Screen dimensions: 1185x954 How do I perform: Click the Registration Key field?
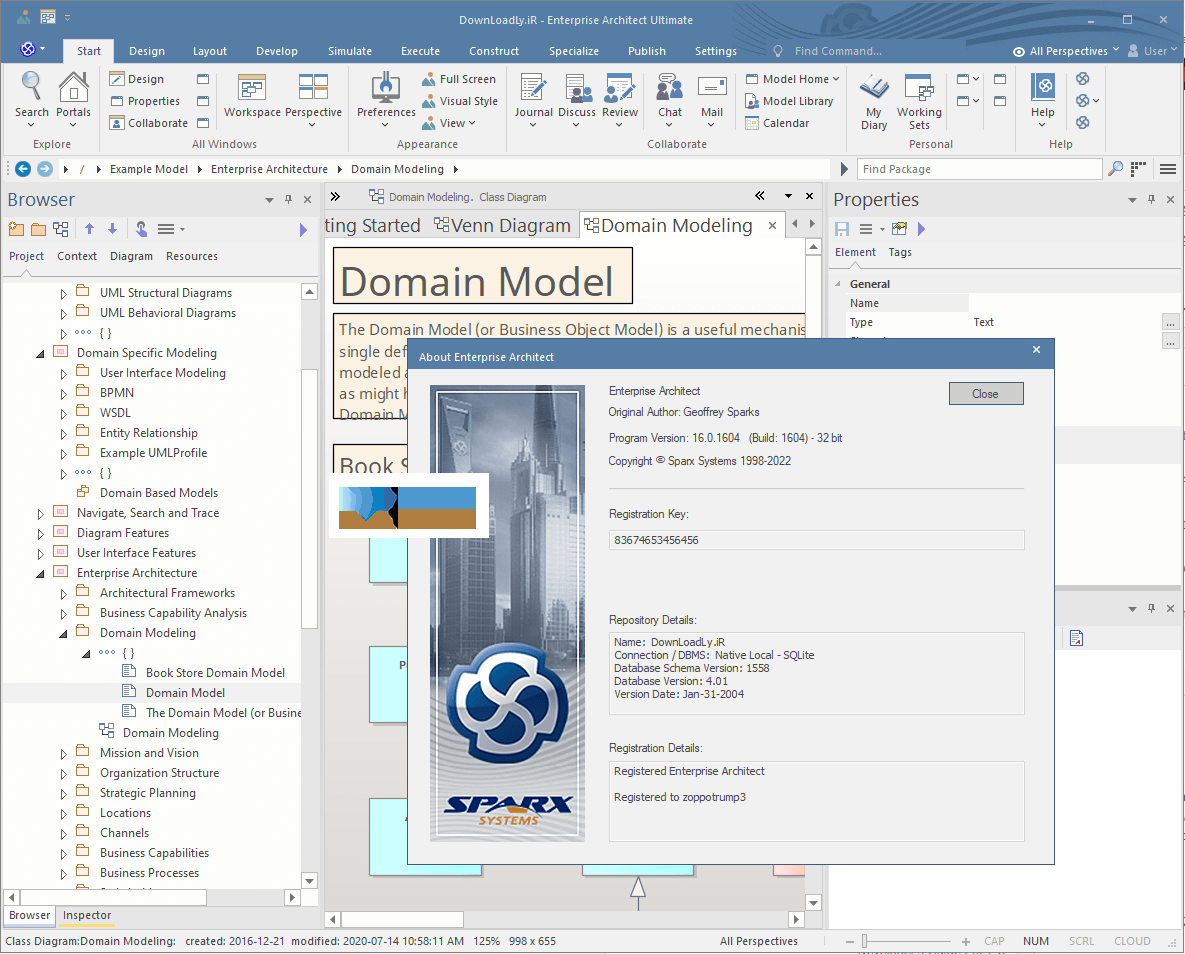point(816,540)
